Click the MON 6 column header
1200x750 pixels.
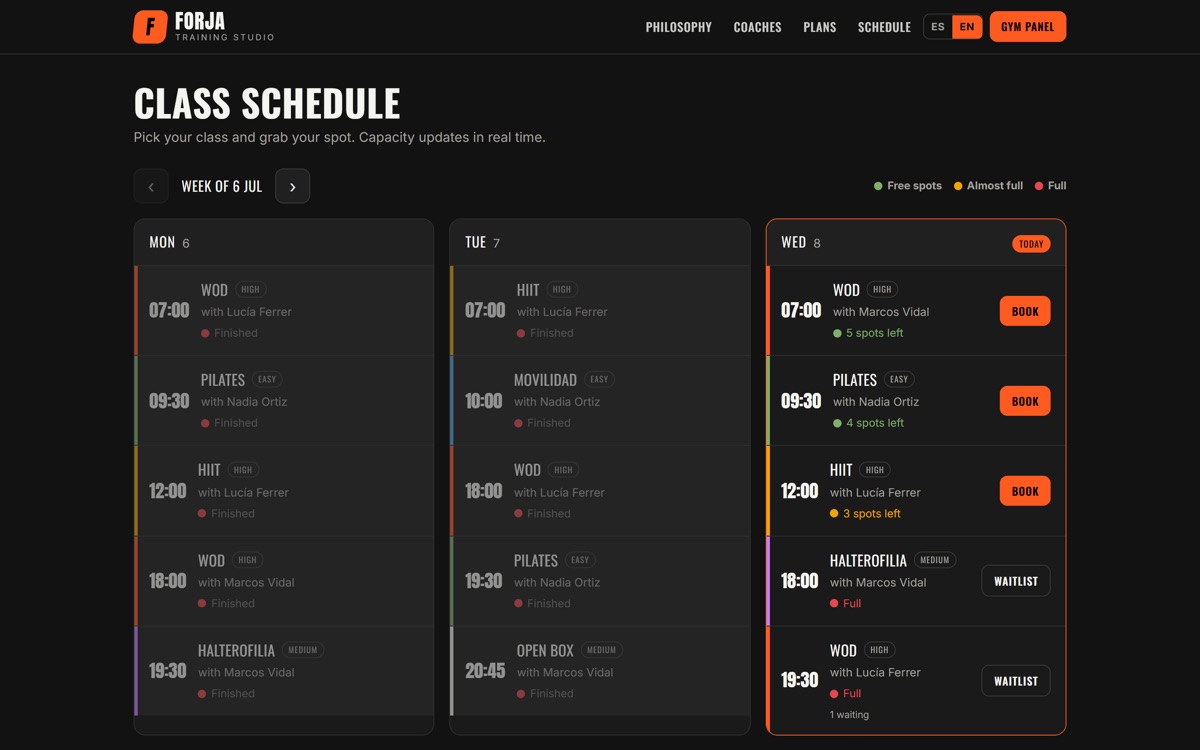pyautogui.click(x=284, y=243)
